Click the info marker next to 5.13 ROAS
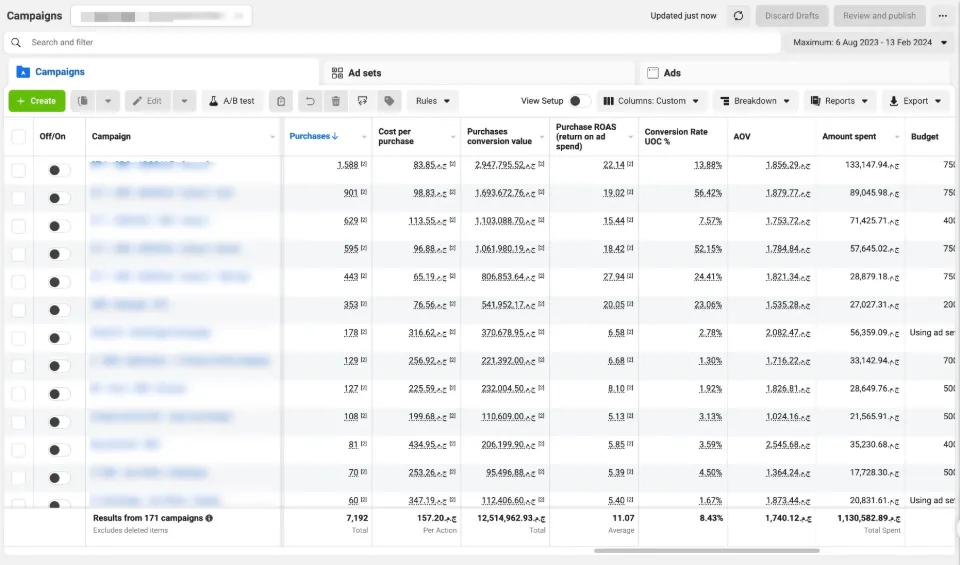Screen dimensions: 960x565 630,416
